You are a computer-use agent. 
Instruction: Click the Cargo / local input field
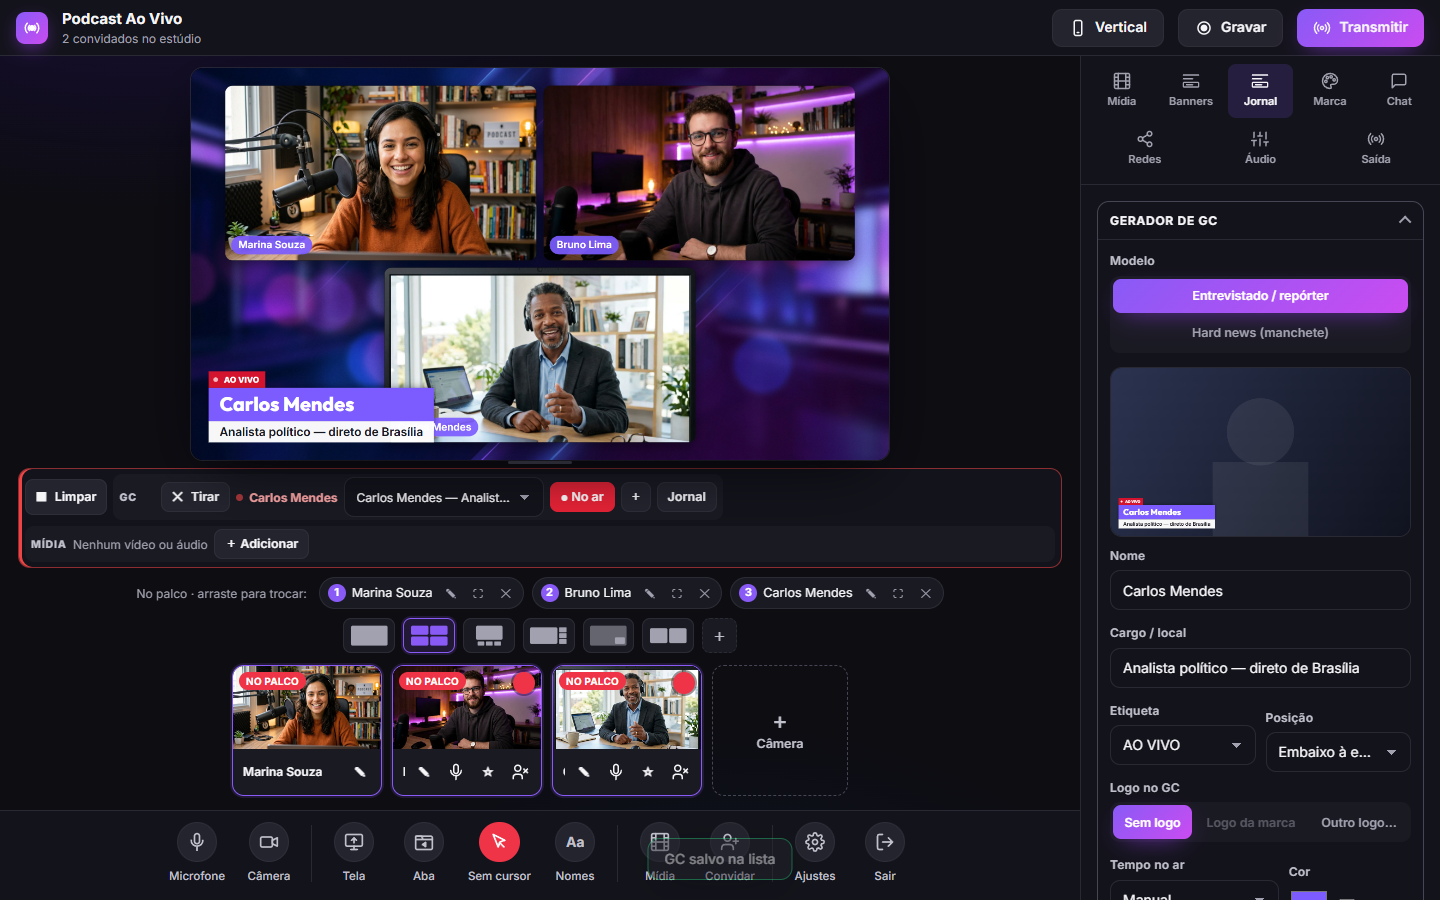coord(1260,668)
